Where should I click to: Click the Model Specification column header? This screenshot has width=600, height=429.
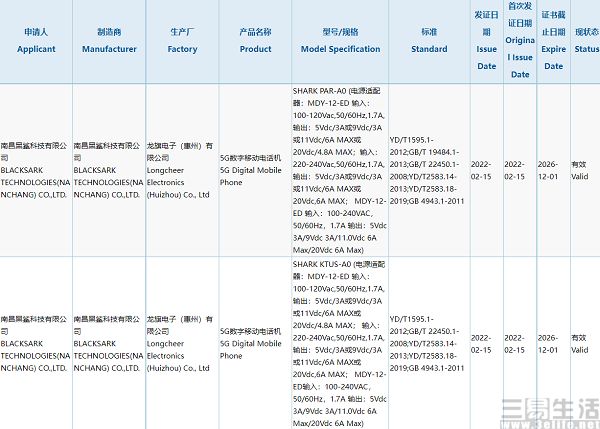[340, 41]
